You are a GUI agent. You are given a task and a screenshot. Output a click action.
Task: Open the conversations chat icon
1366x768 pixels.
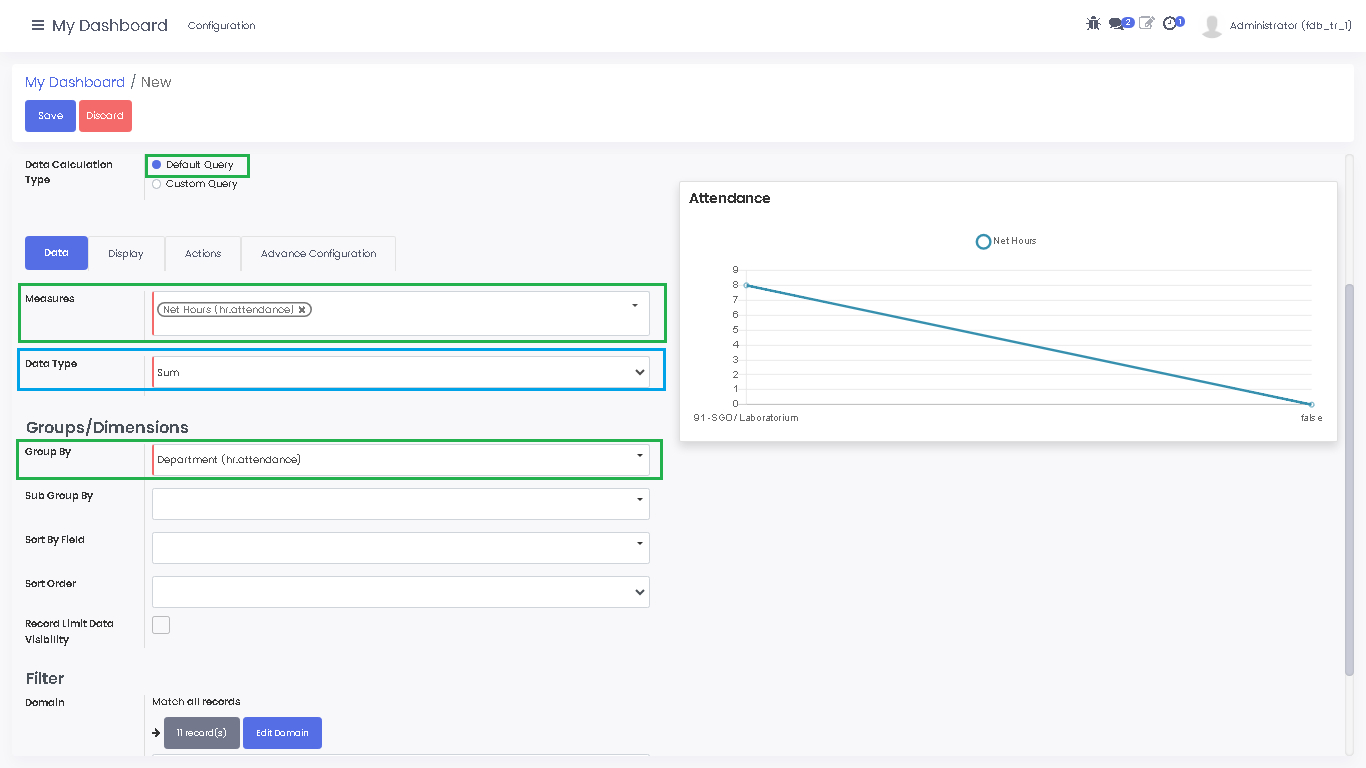[x=1117, y=24]
